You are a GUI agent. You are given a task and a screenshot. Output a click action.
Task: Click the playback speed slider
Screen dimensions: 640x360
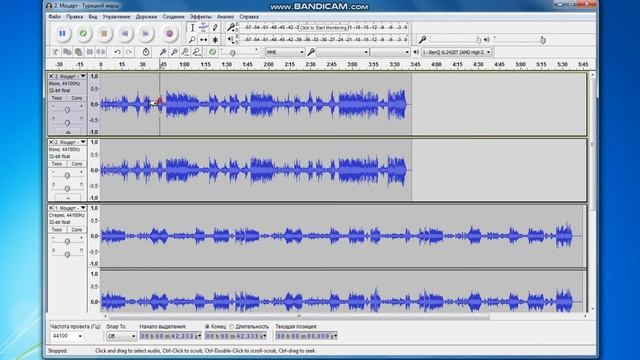point(239,52)
